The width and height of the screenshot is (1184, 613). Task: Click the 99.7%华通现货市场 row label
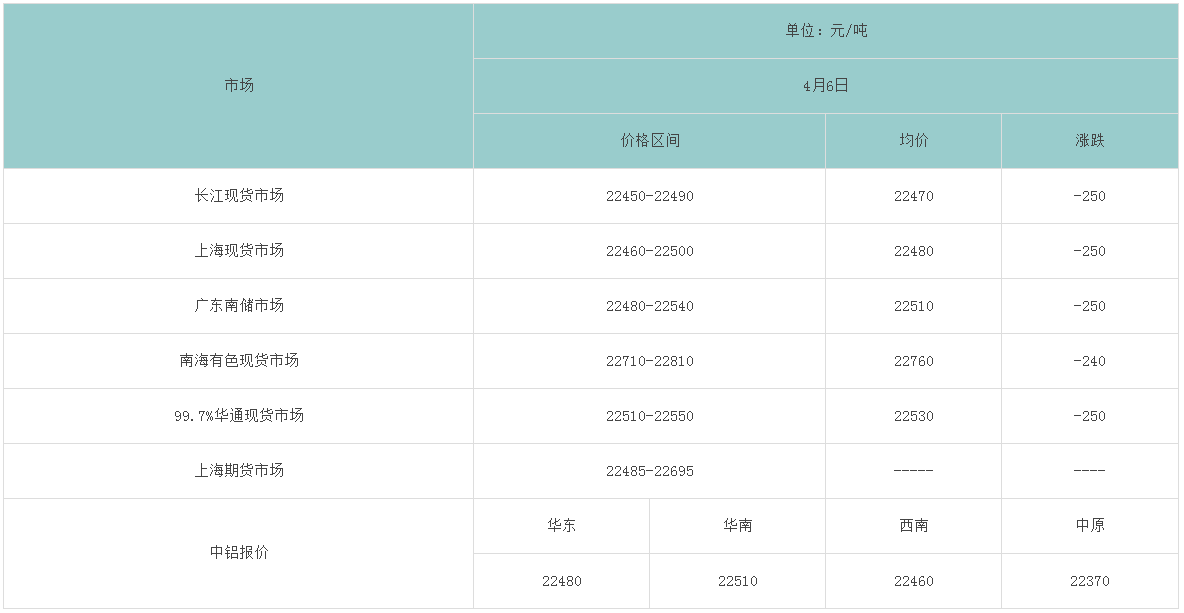pyautogui.click(x=239, y=416)
